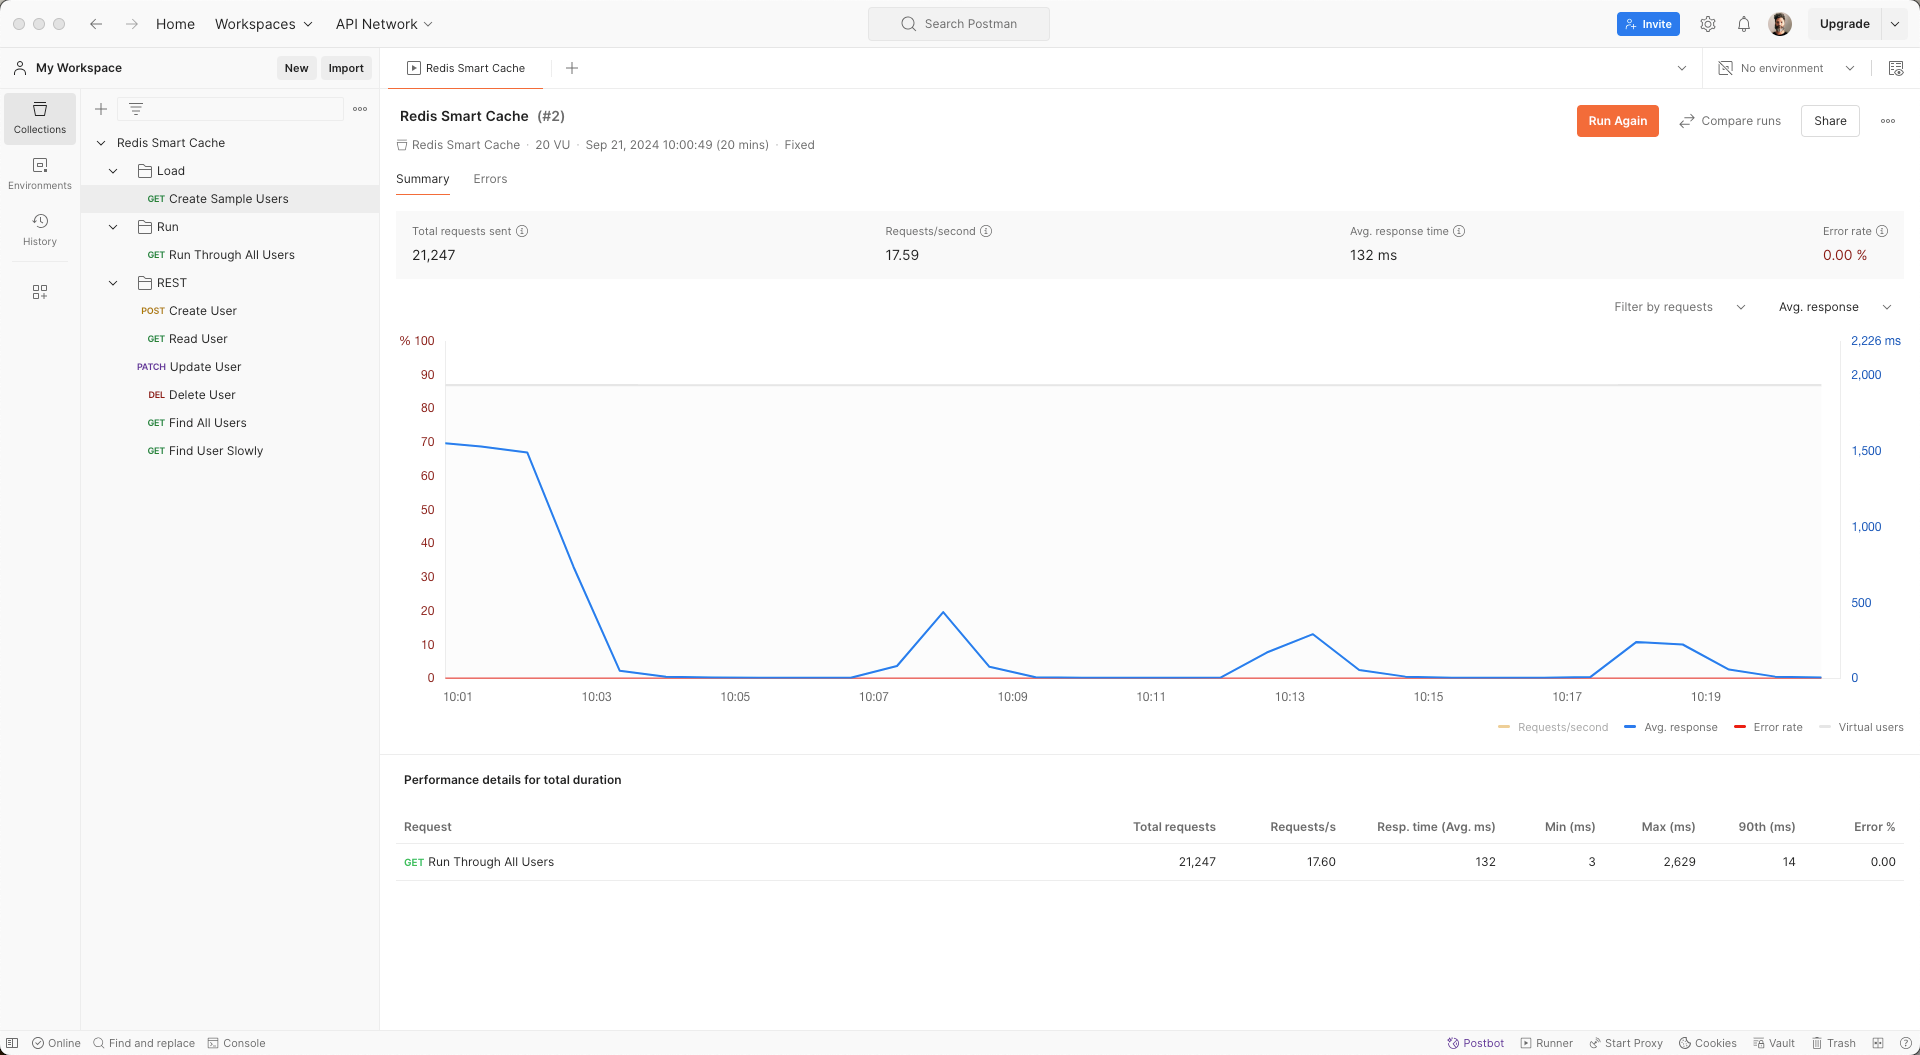Open Trash from the status bar
The width and height of the screenshot is (1920, 1055).
1834,1043
